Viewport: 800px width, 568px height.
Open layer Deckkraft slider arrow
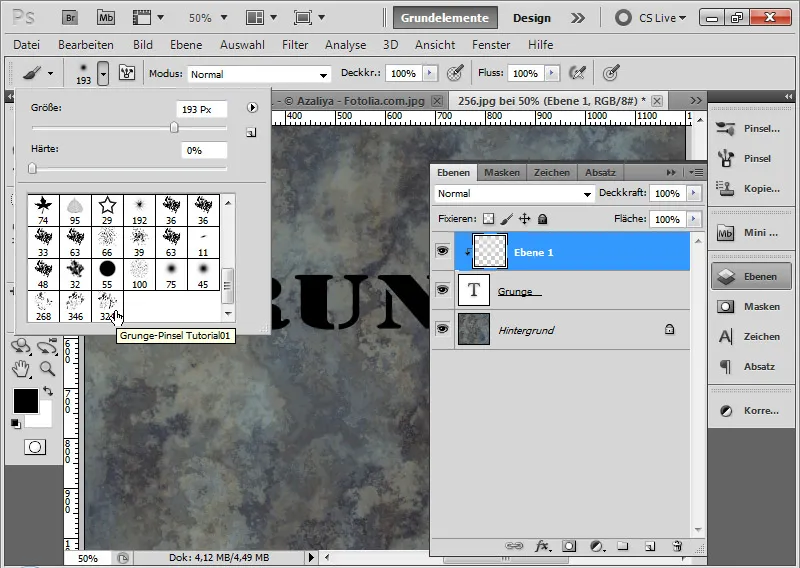[x=693, y=193]
